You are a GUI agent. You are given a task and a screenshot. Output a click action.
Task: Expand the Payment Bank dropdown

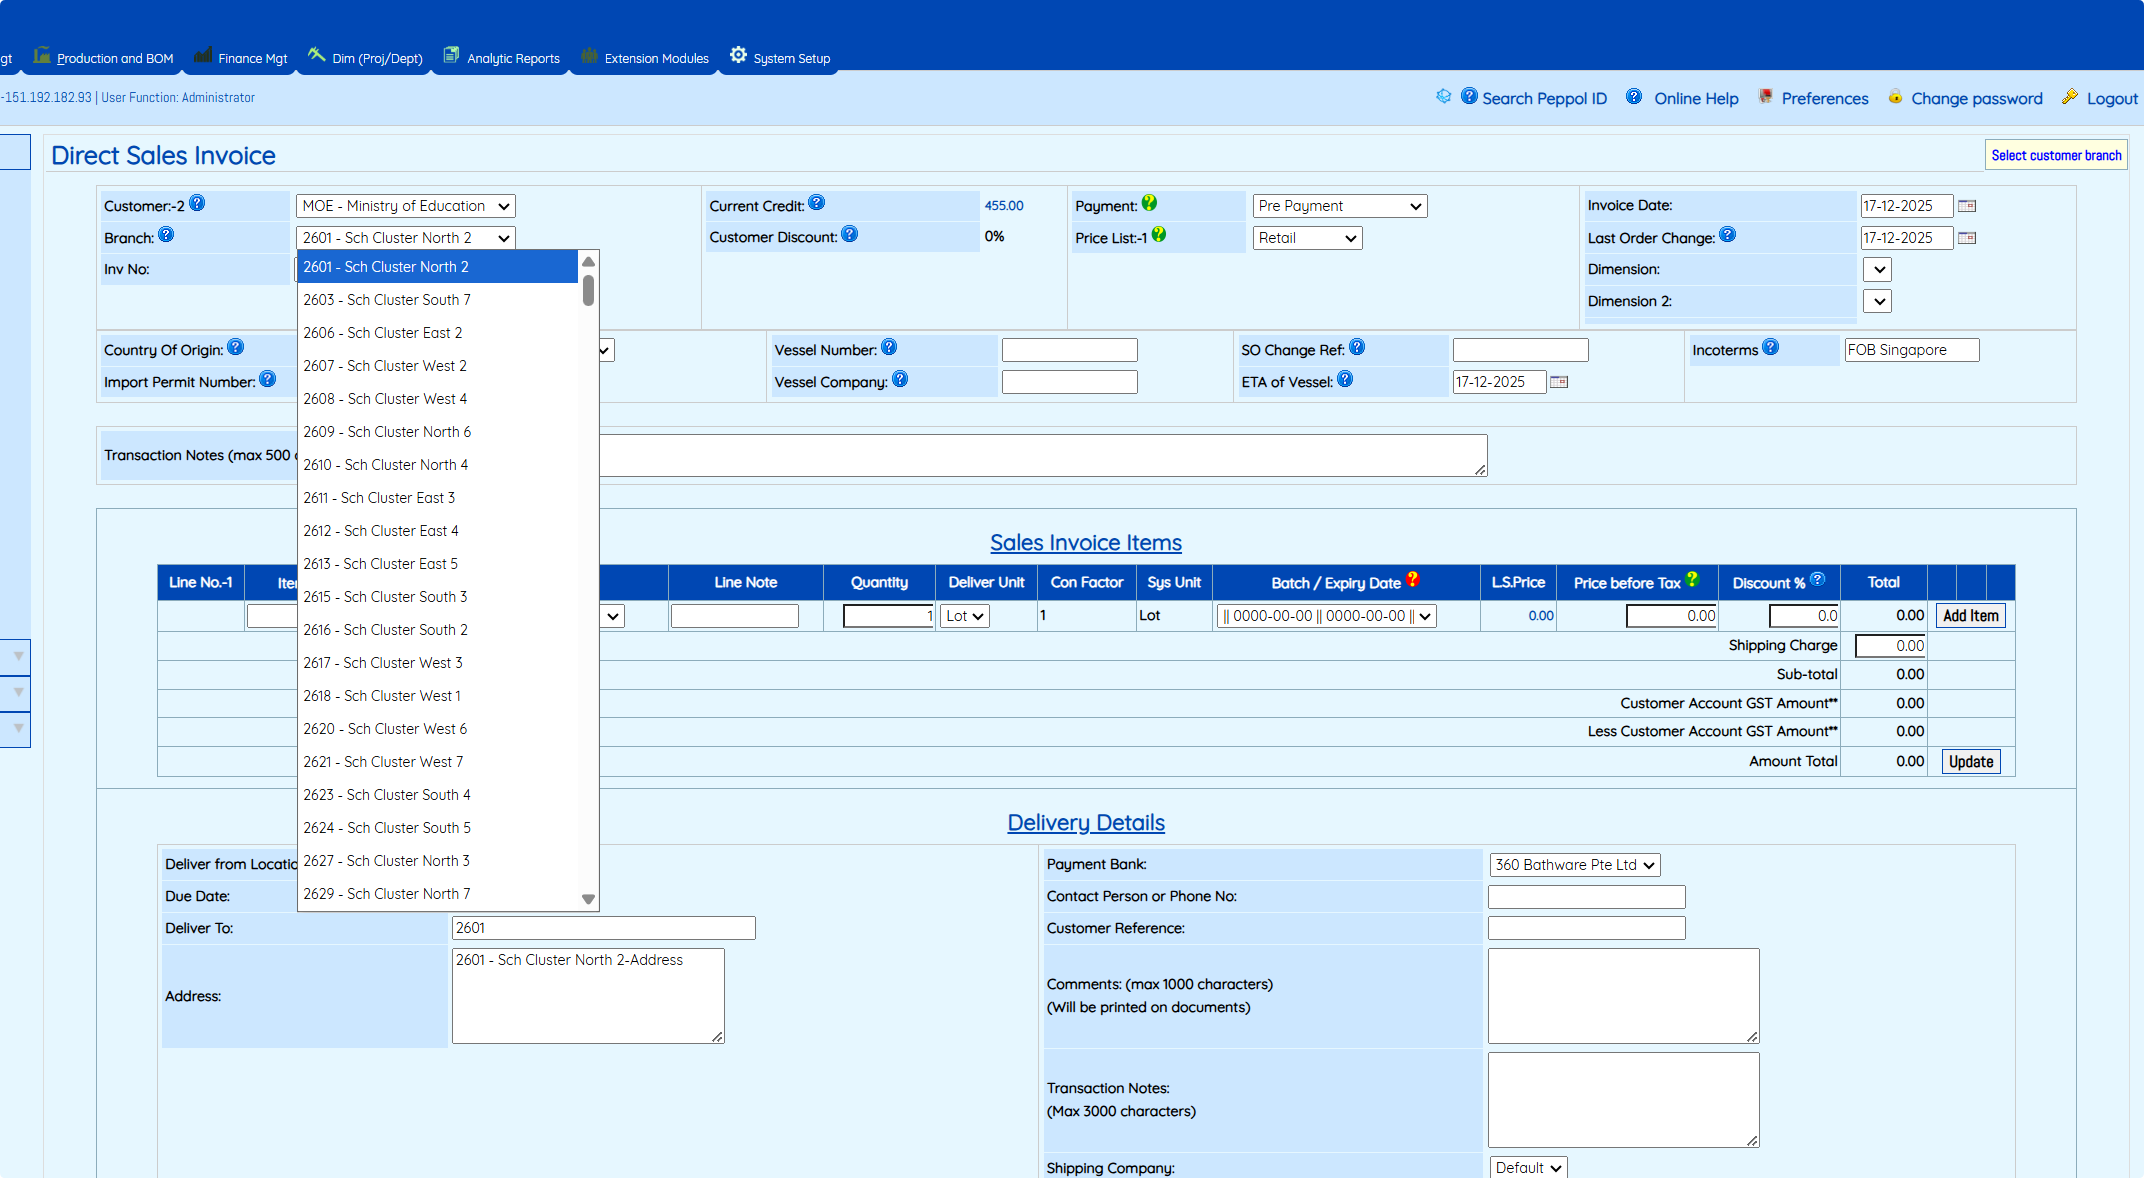[x=1574, y=865]
